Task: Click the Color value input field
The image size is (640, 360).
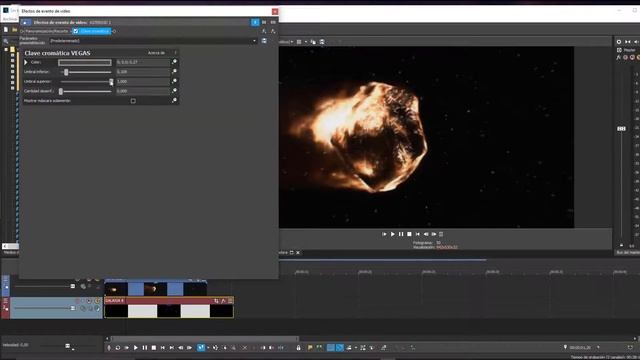Action: (143, 62)
